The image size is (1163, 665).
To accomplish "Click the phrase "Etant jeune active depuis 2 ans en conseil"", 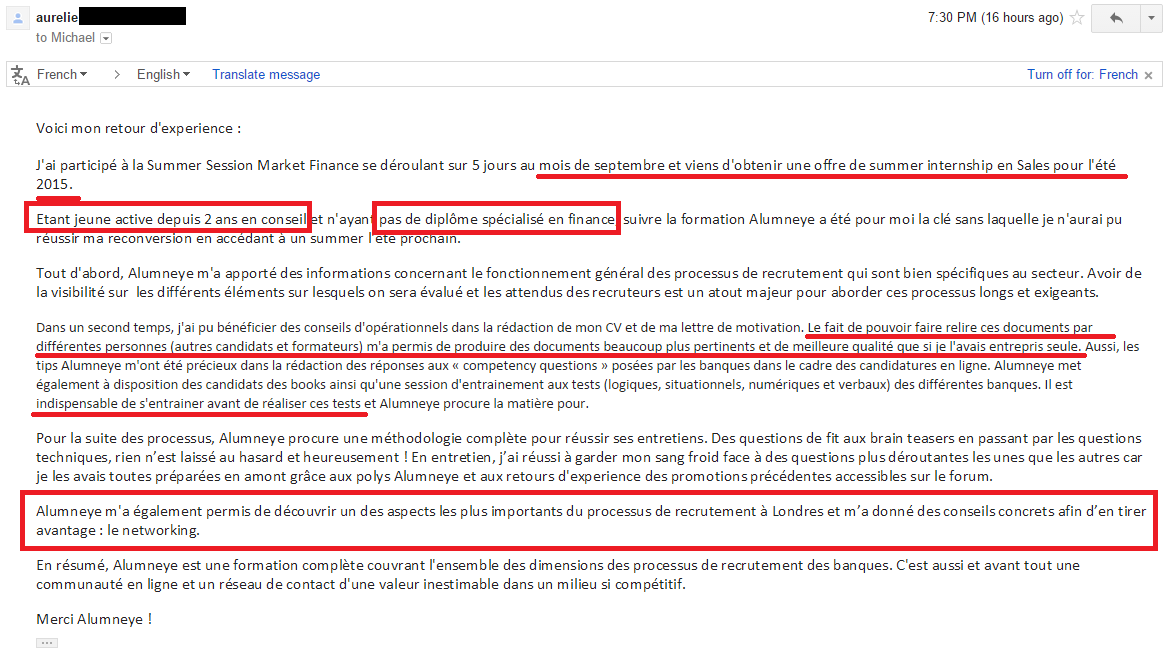I will [171, 219].
